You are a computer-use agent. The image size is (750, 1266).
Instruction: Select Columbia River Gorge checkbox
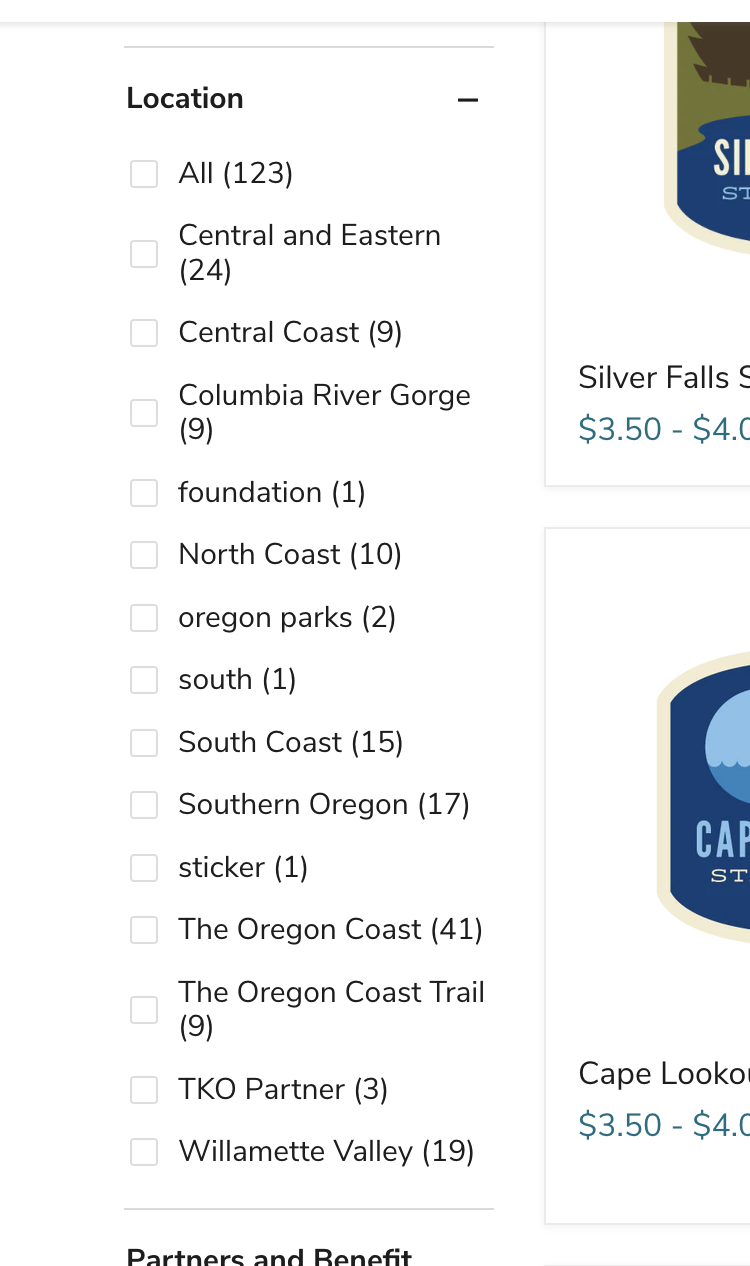[x=144, y=412]
